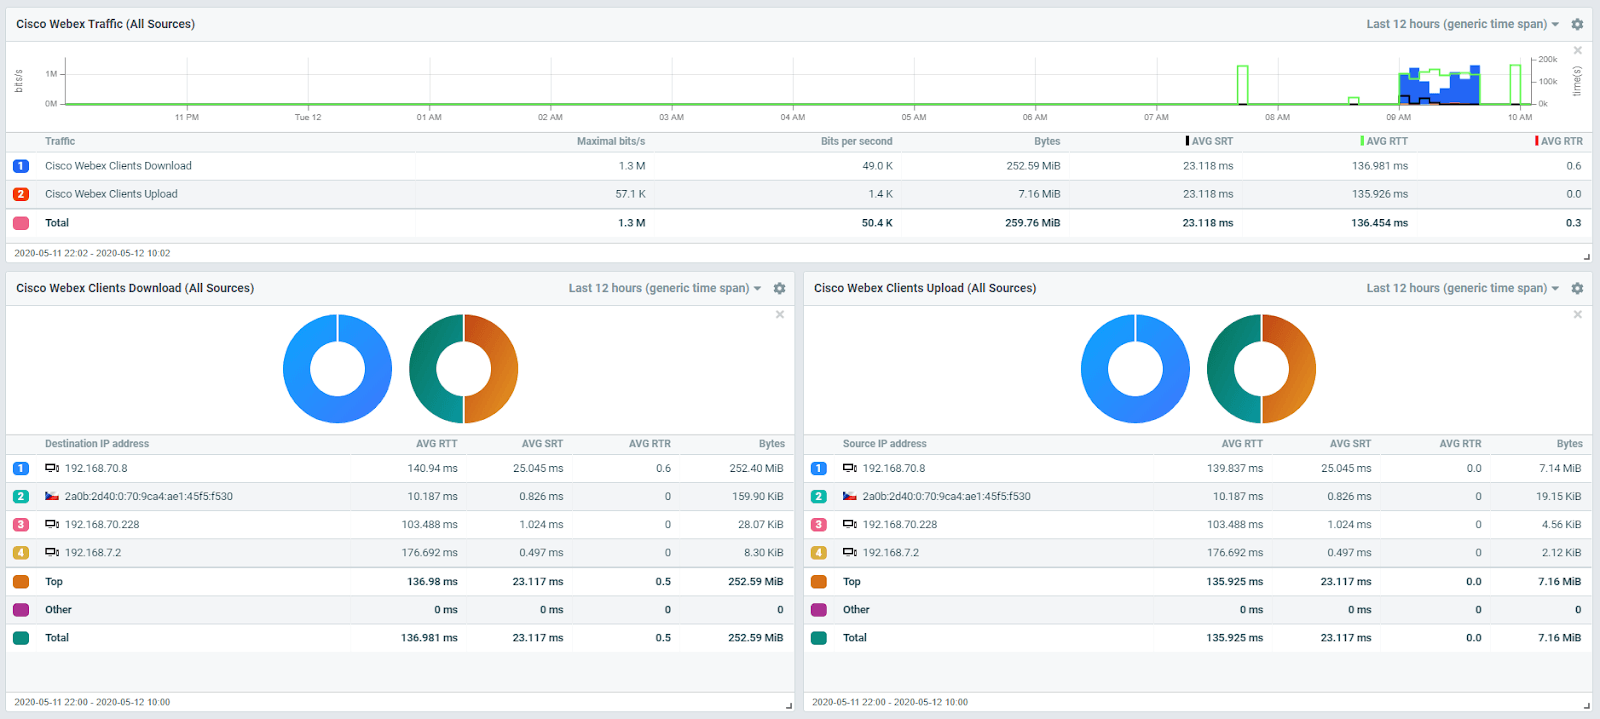Sort Download table by Destination IP address header

[x=97, y=443]
